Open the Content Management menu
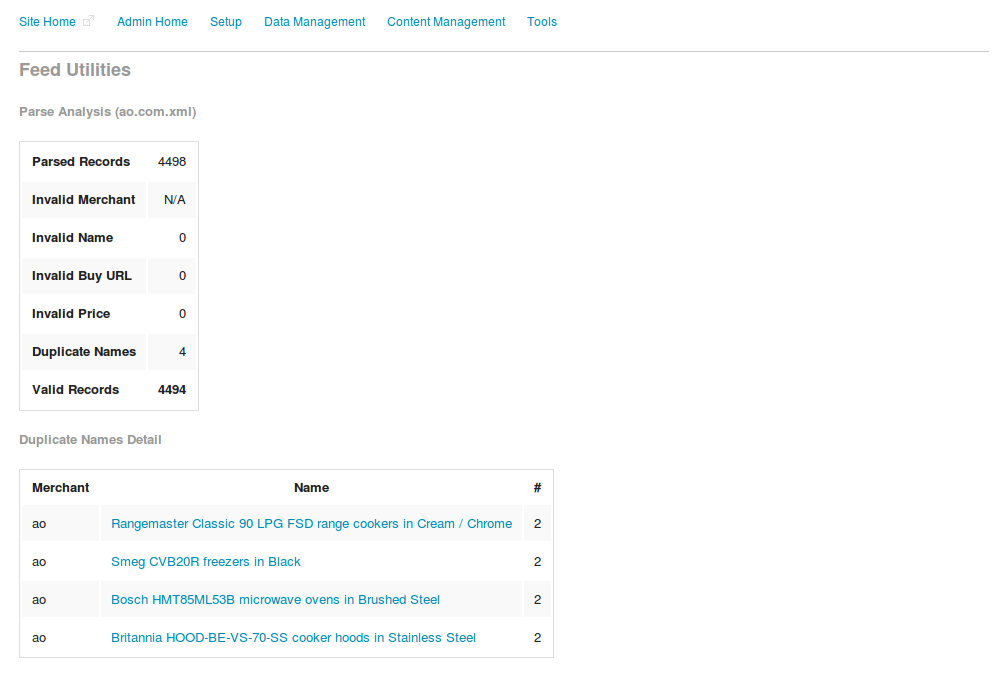 [446, 22]
